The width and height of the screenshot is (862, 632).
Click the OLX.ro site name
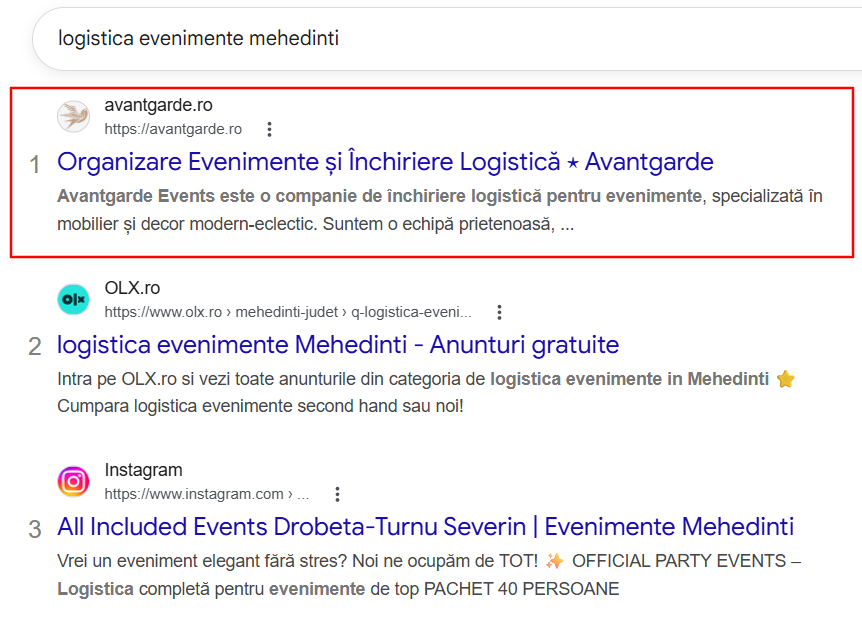(x=132, y=288)
